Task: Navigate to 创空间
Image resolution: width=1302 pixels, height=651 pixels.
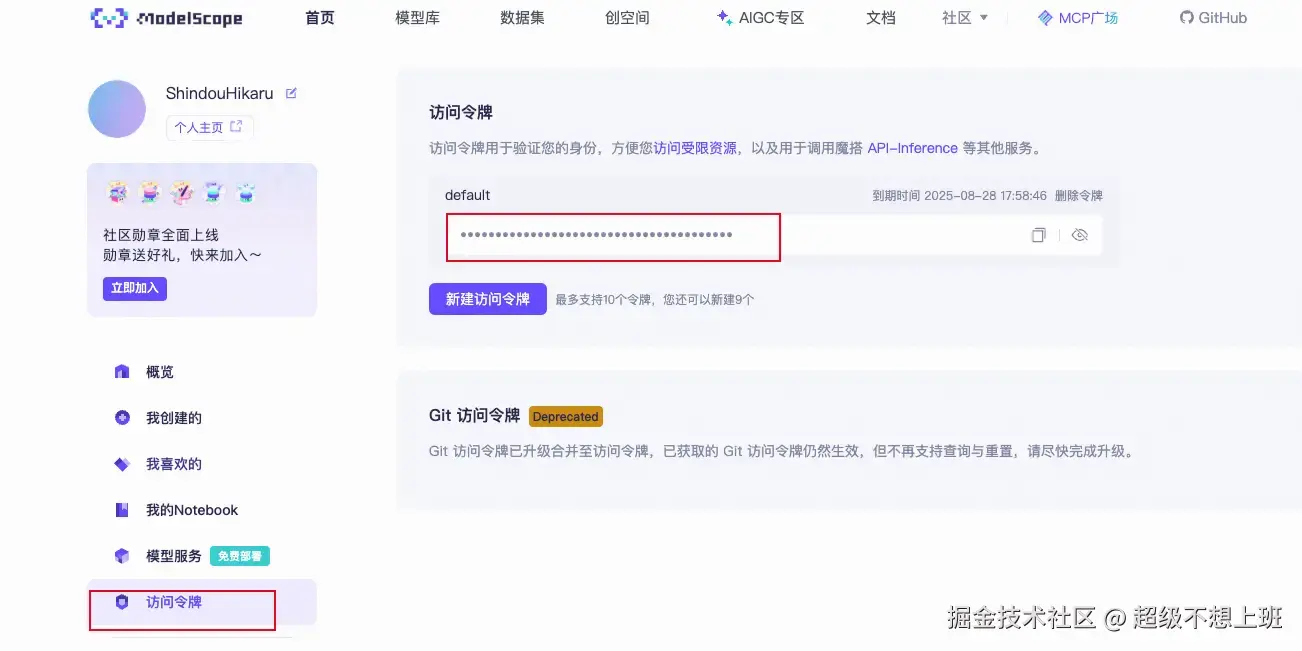Action: [626, 17]
